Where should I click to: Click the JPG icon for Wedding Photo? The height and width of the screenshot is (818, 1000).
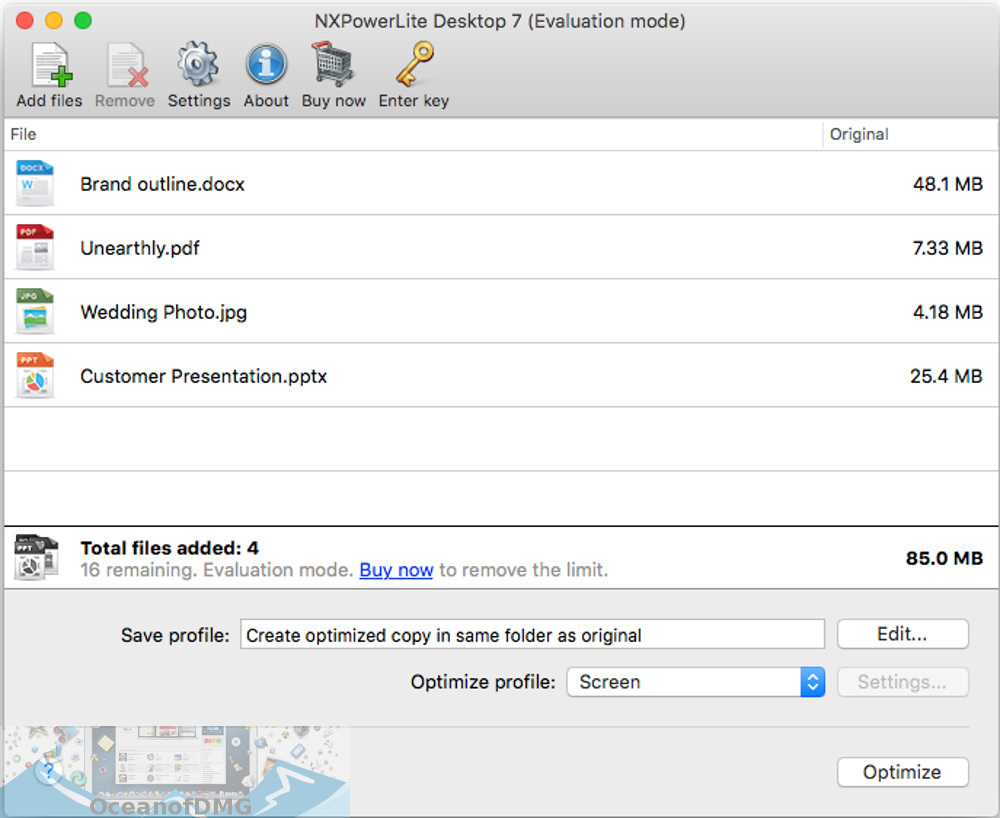(34, 311)
